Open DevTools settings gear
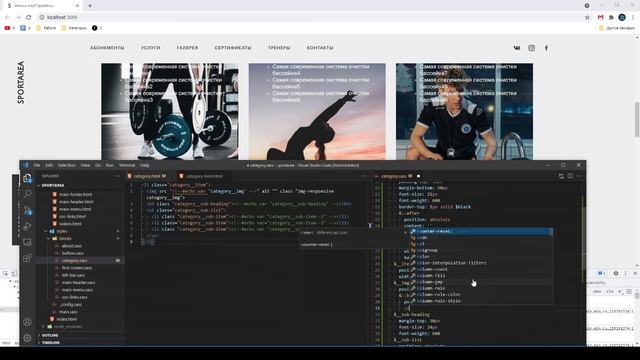Image resolution: width=640 pixels, height=360 pixels. coord(616,273)
